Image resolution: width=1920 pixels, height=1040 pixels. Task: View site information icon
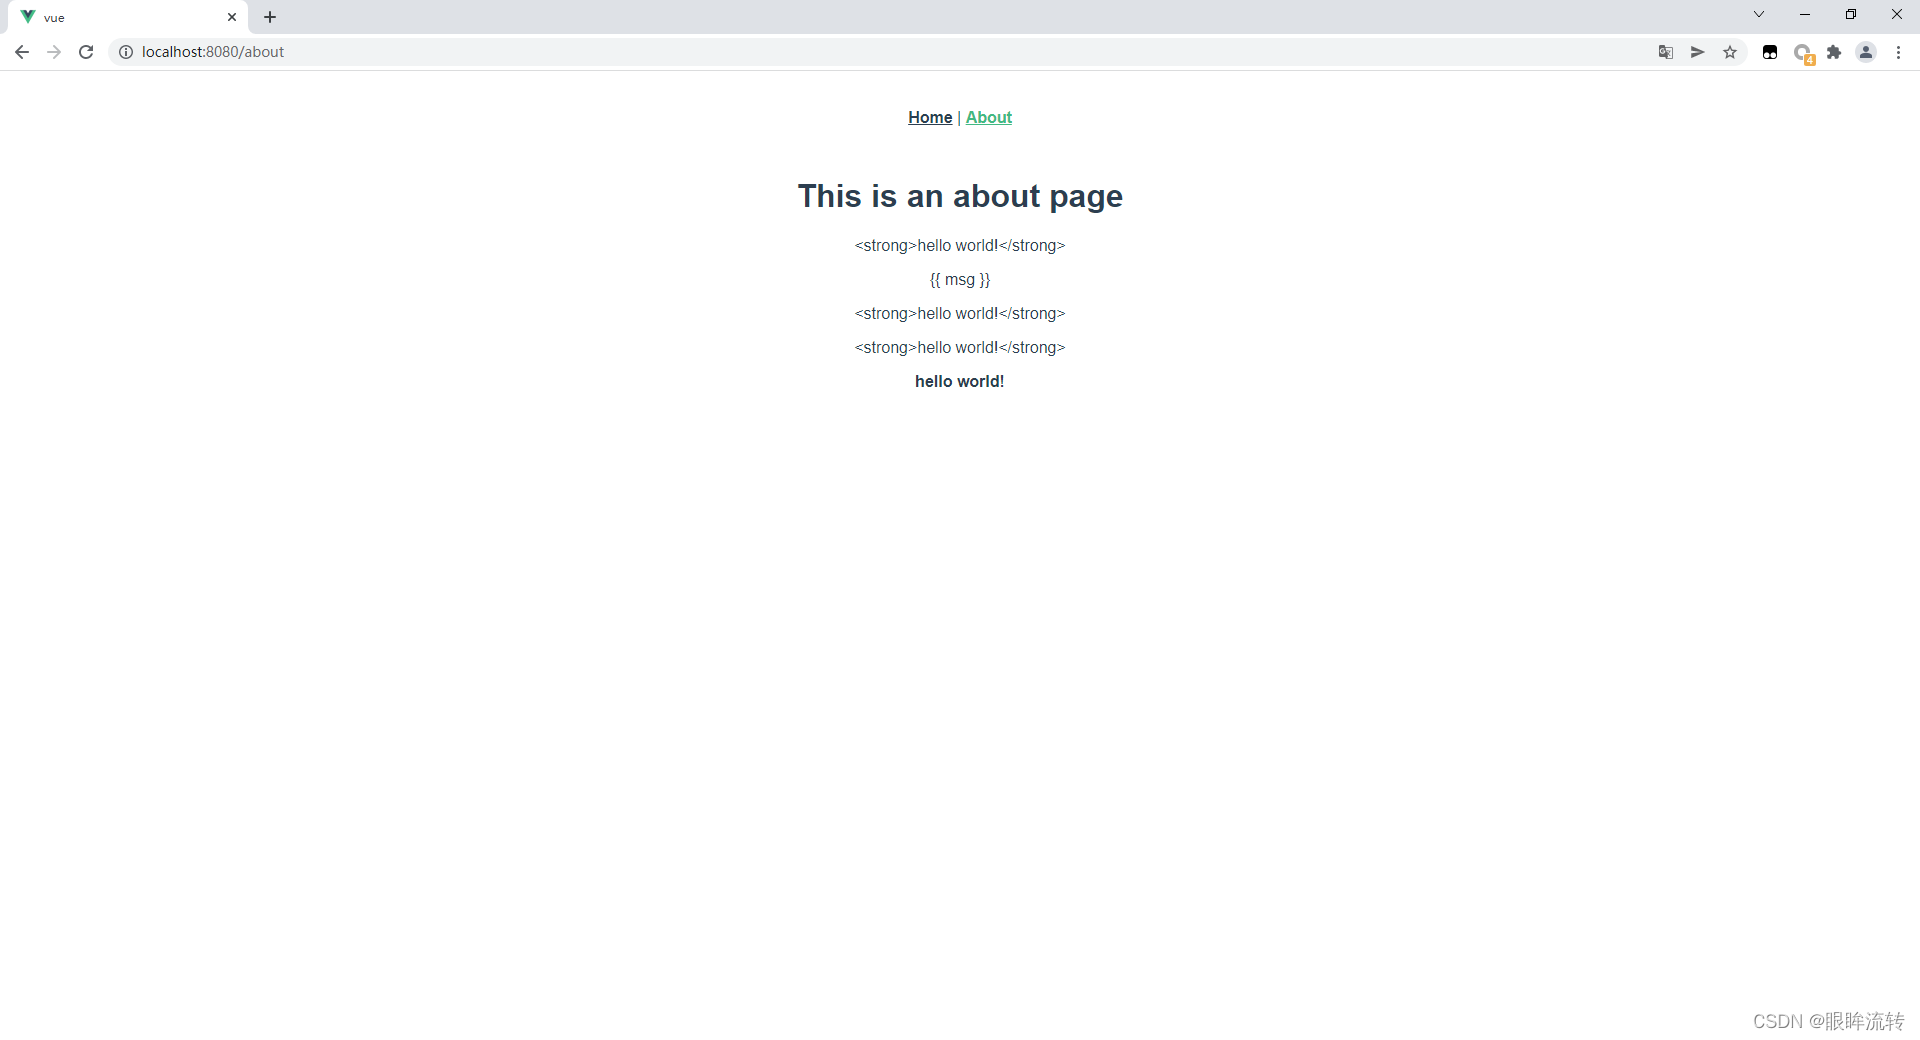(126, 52)
